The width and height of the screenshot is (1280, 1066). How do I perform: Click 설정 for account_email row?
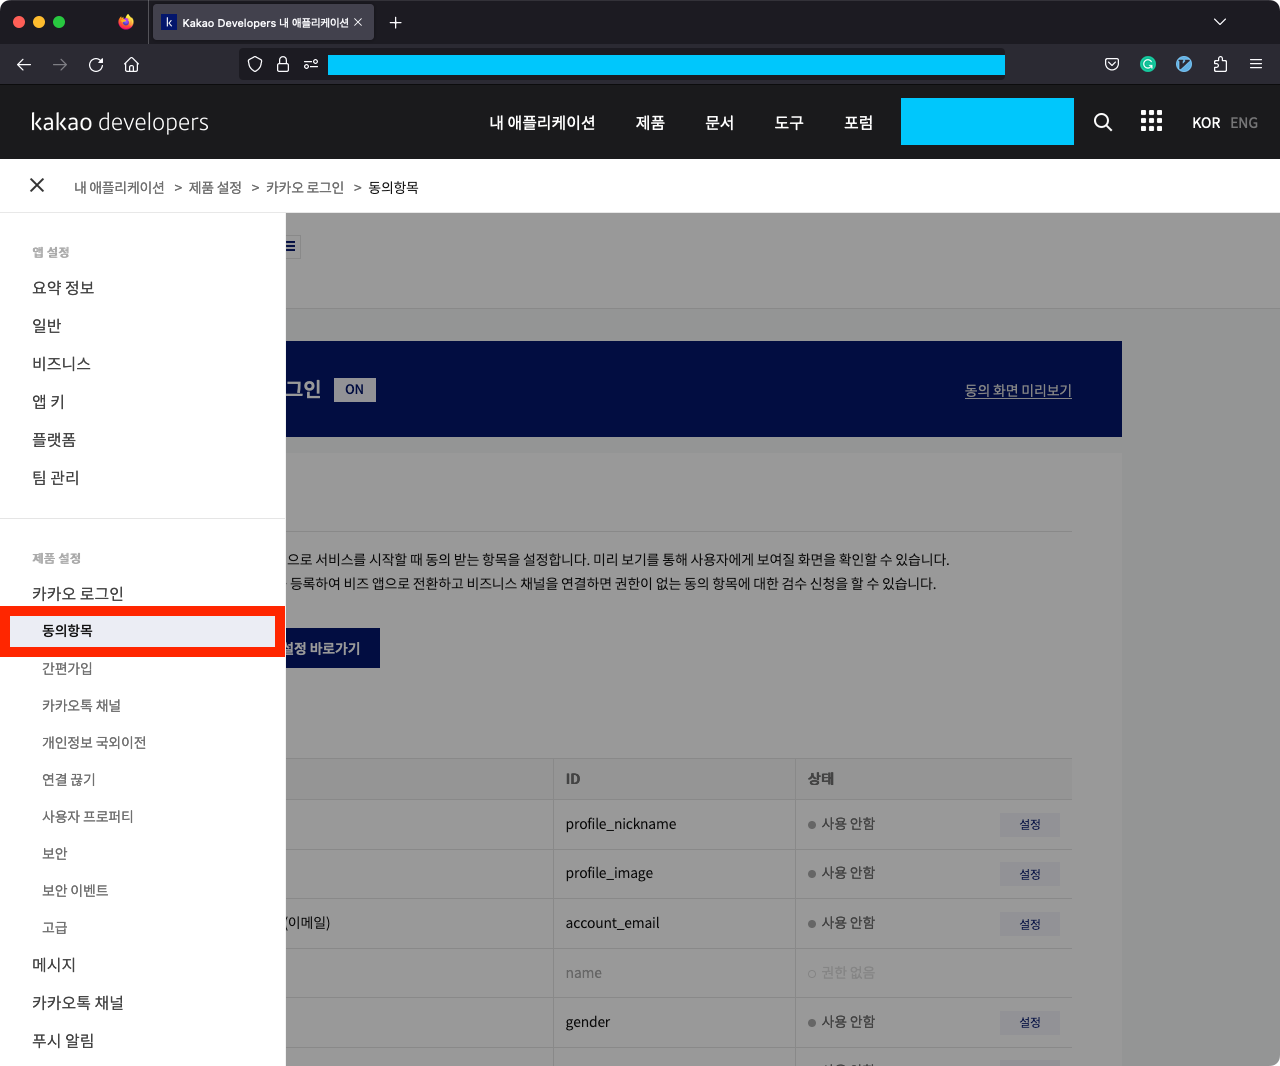coord(1030,924)
